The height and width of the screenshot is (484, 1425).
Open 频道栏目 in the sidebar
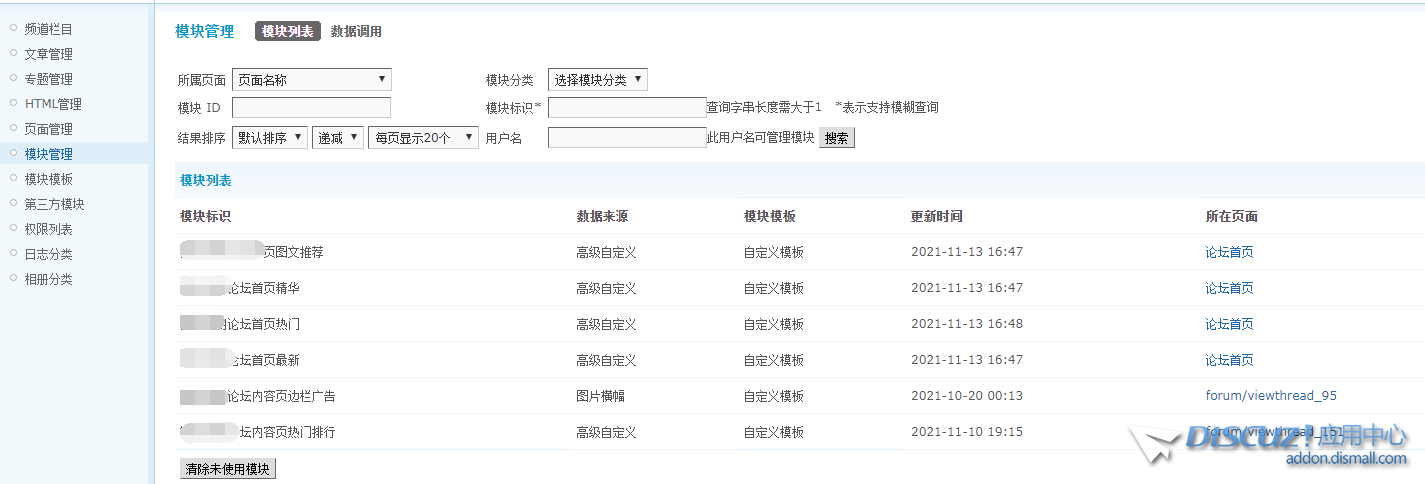click(x=48, y=29)
